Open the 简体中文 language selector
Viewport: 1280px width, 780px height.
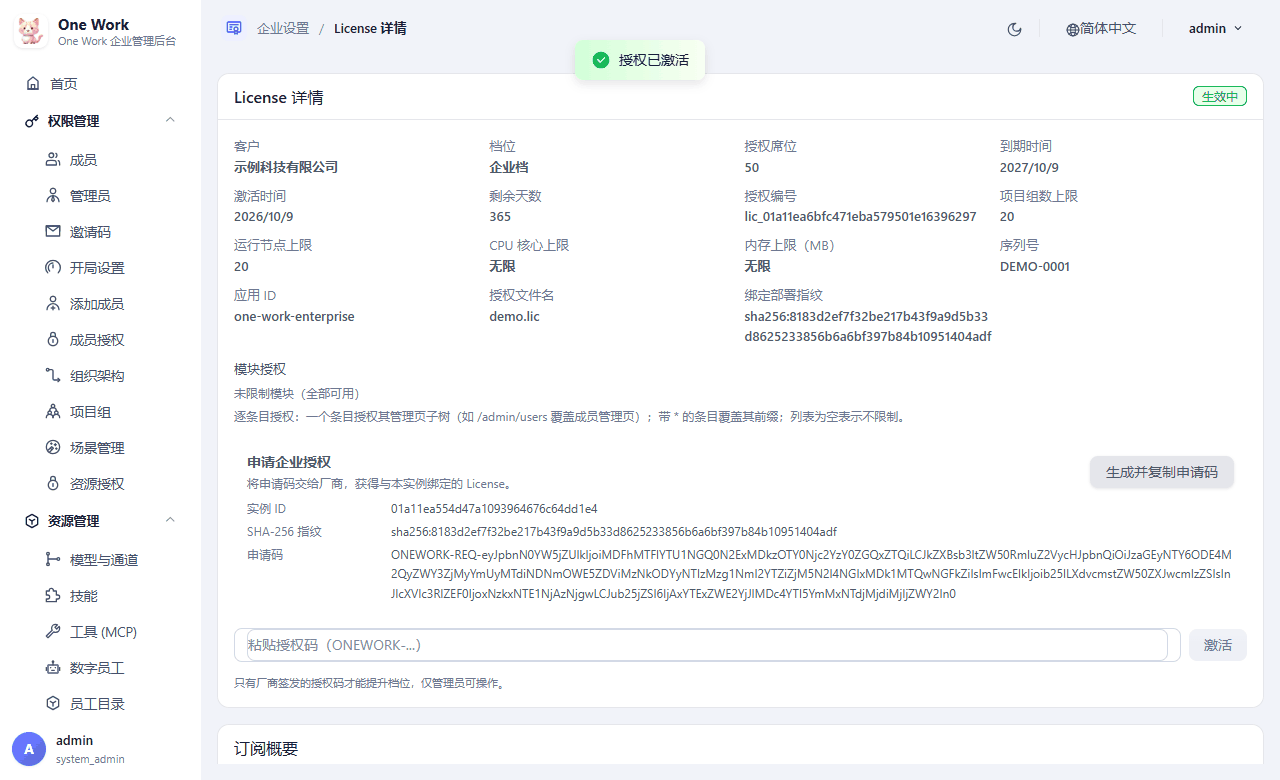click(x=1101, y=29)
